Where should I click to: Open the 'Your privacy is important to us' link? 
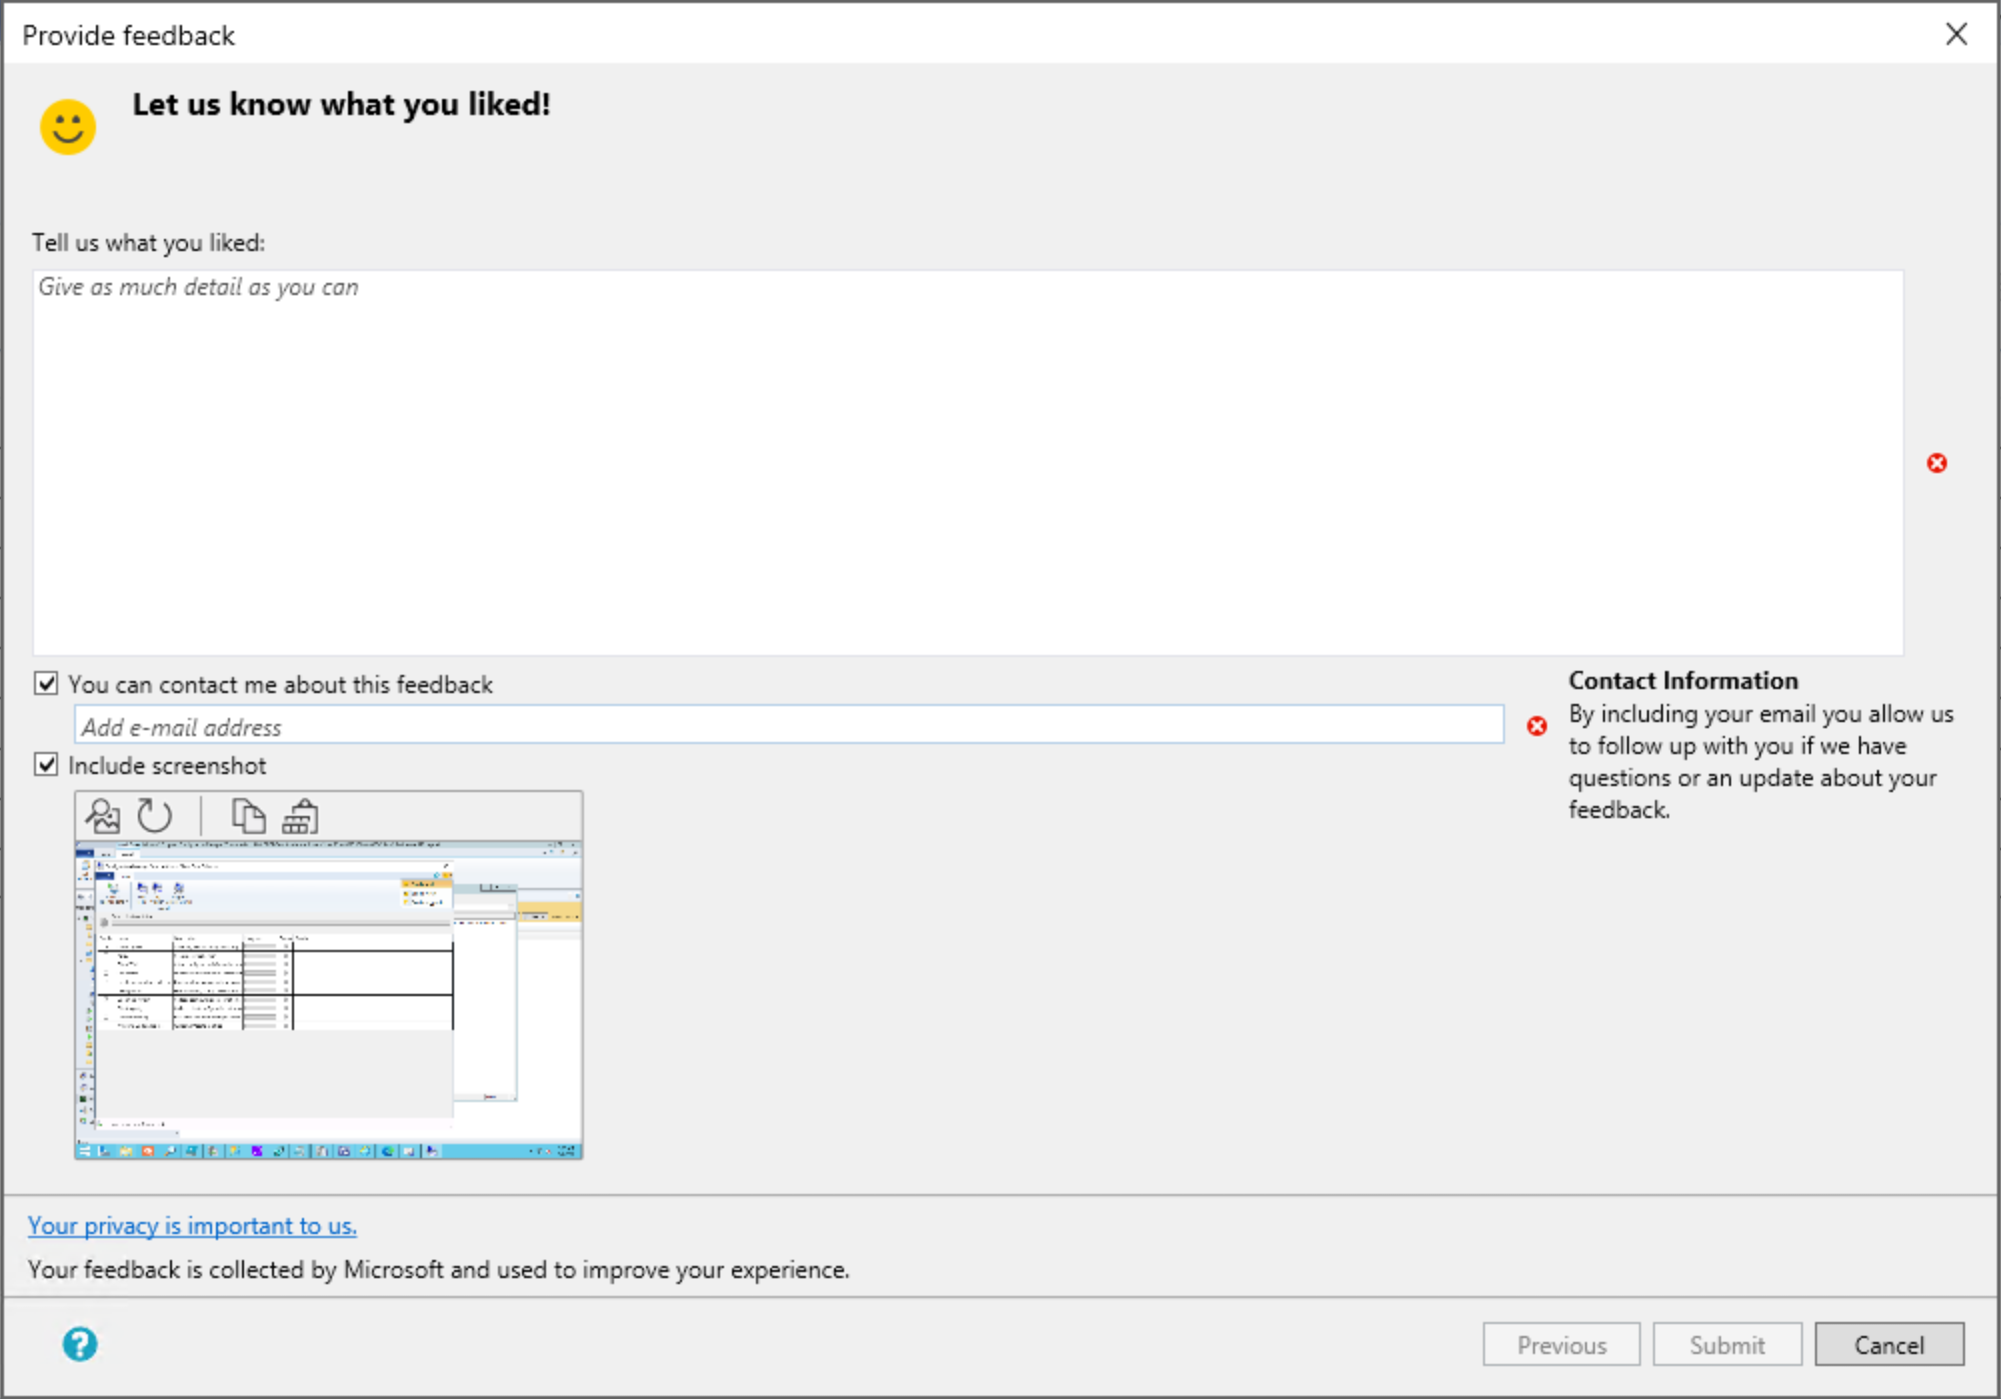point(191,1225)
